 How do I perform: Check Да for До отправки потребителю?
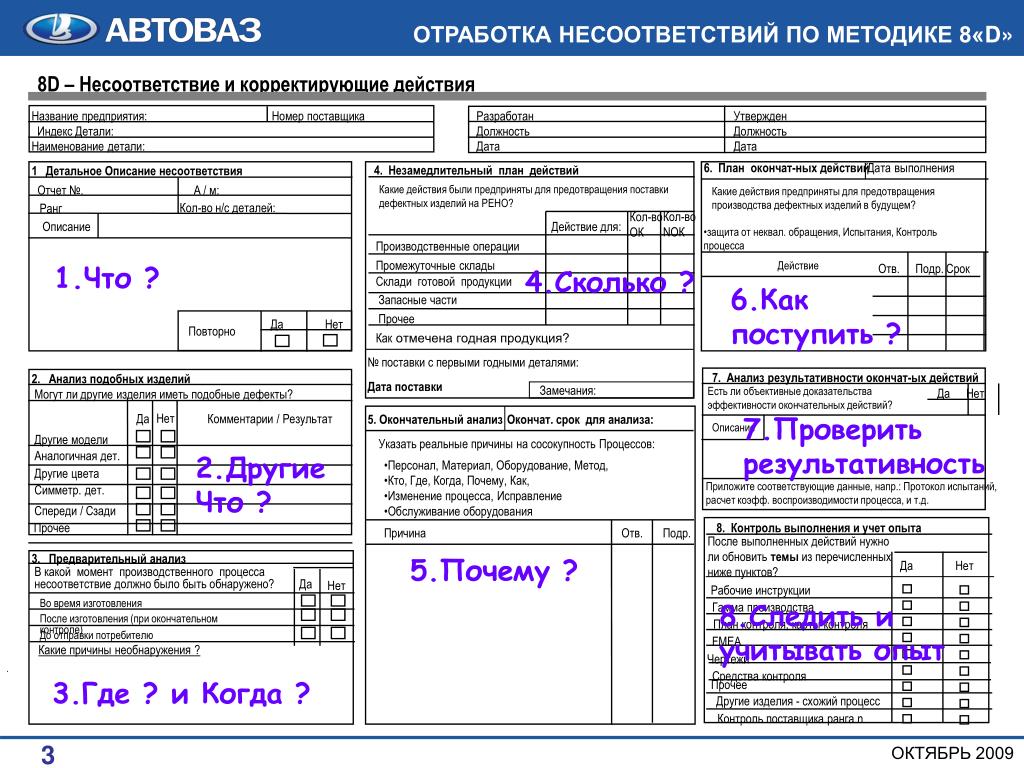pos(308,632)
